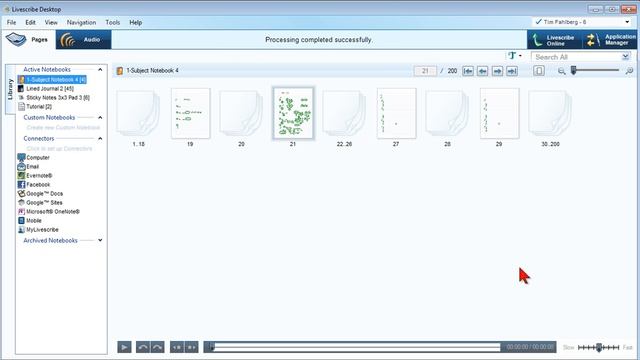Screen dimensions: 640x360
Task: Select the Mobile connector
Action: click(x=29, y=220)
